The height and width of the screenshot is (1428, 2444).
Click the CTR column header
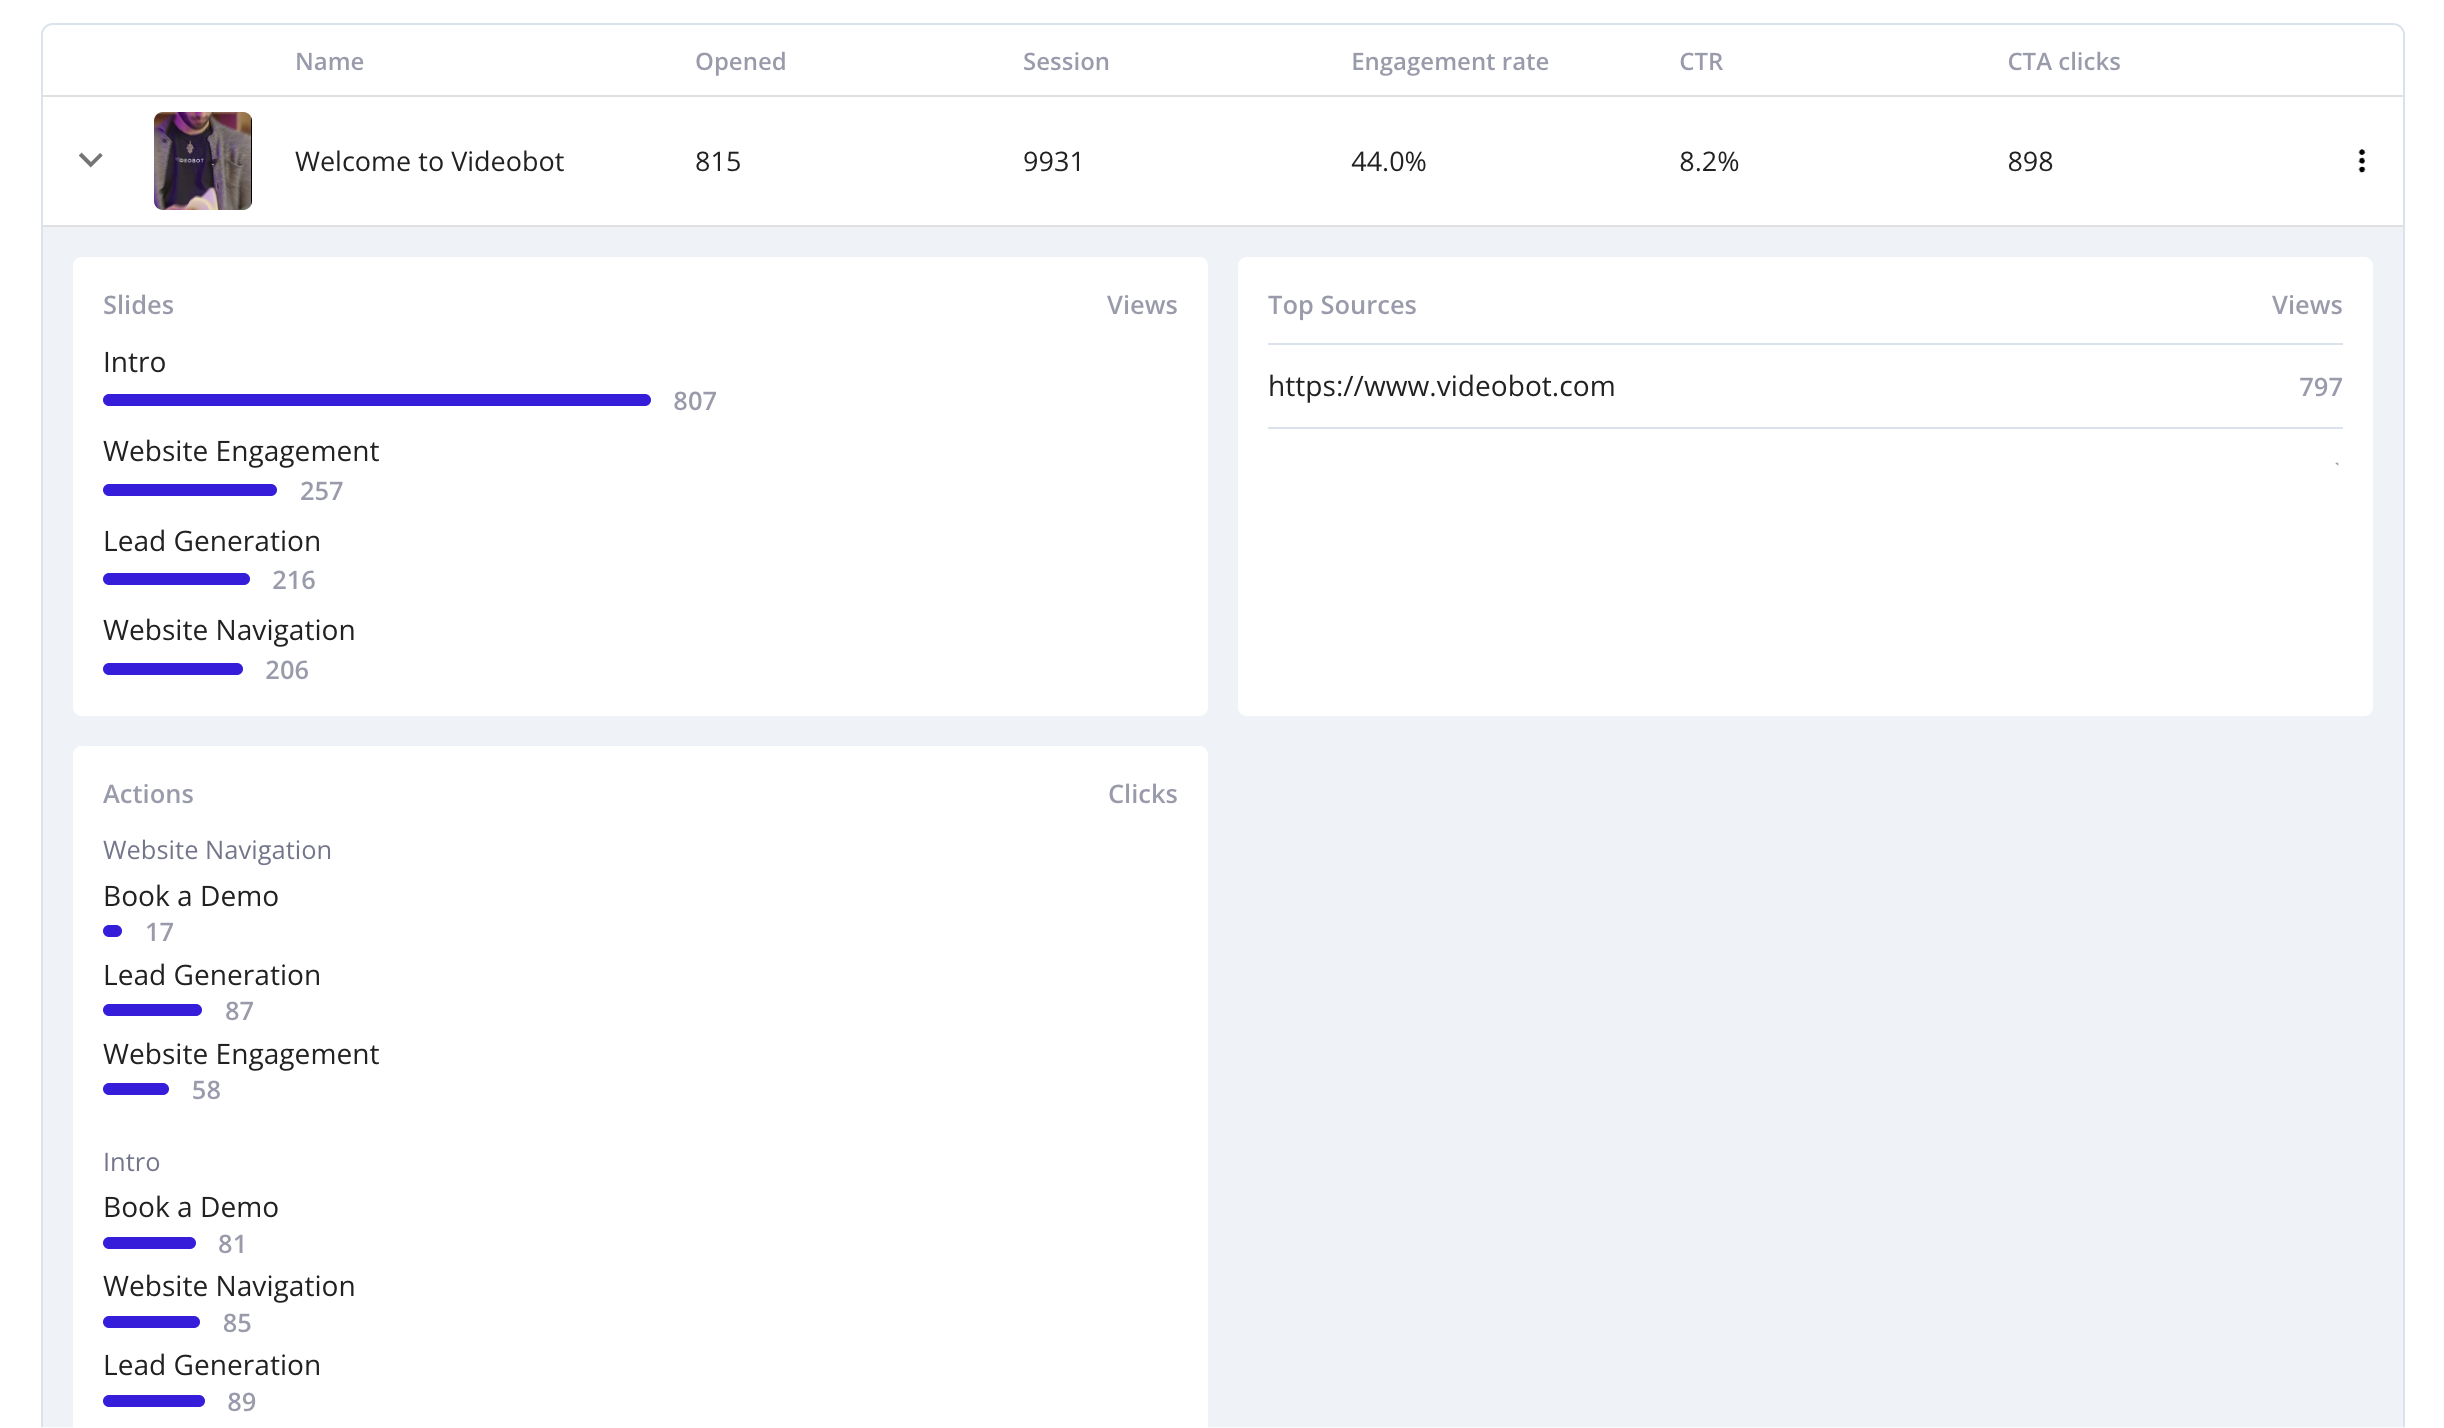point(1701,61)
